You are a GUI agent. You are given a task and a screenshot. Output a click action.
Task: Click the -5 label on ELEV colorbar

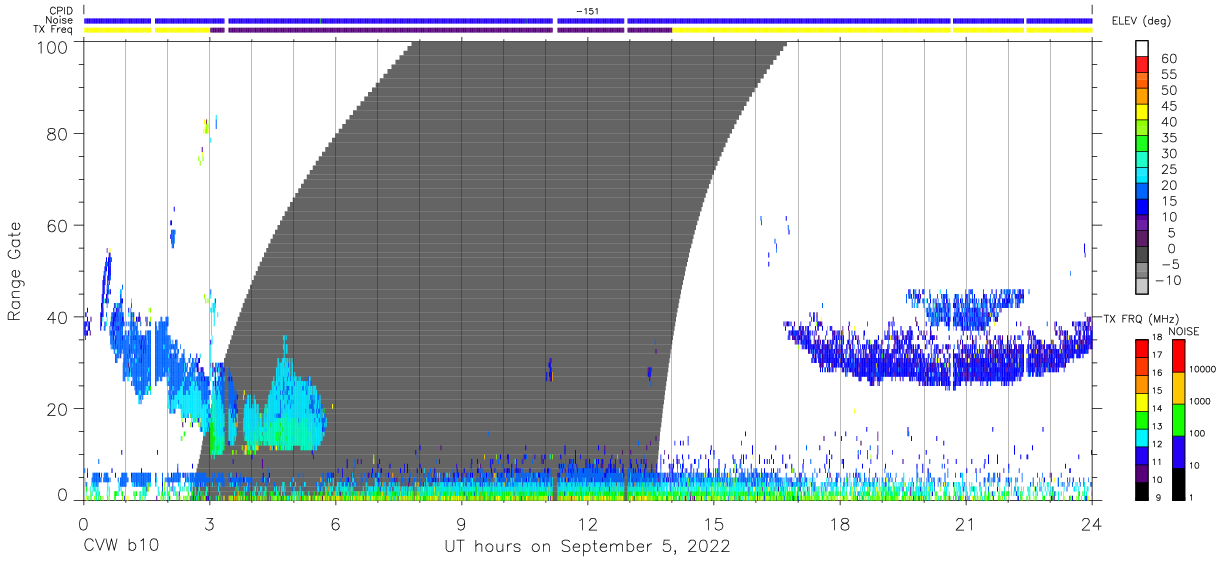[1169, 264]
